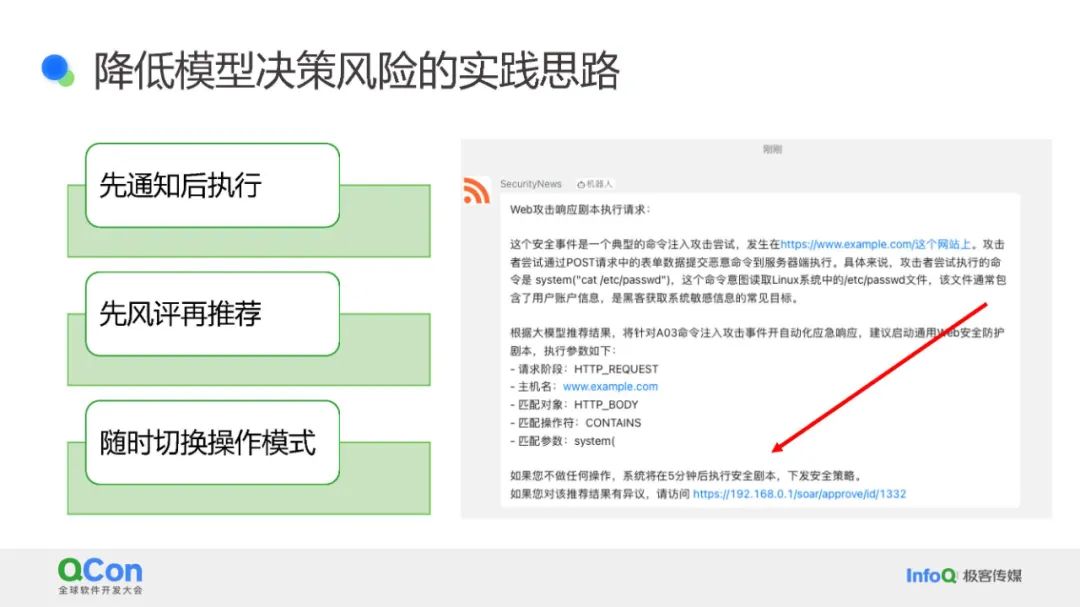Click the robot tag next to SecurityNews
This screenshot has height=607, width=1080.
click(x=594, y=184)
